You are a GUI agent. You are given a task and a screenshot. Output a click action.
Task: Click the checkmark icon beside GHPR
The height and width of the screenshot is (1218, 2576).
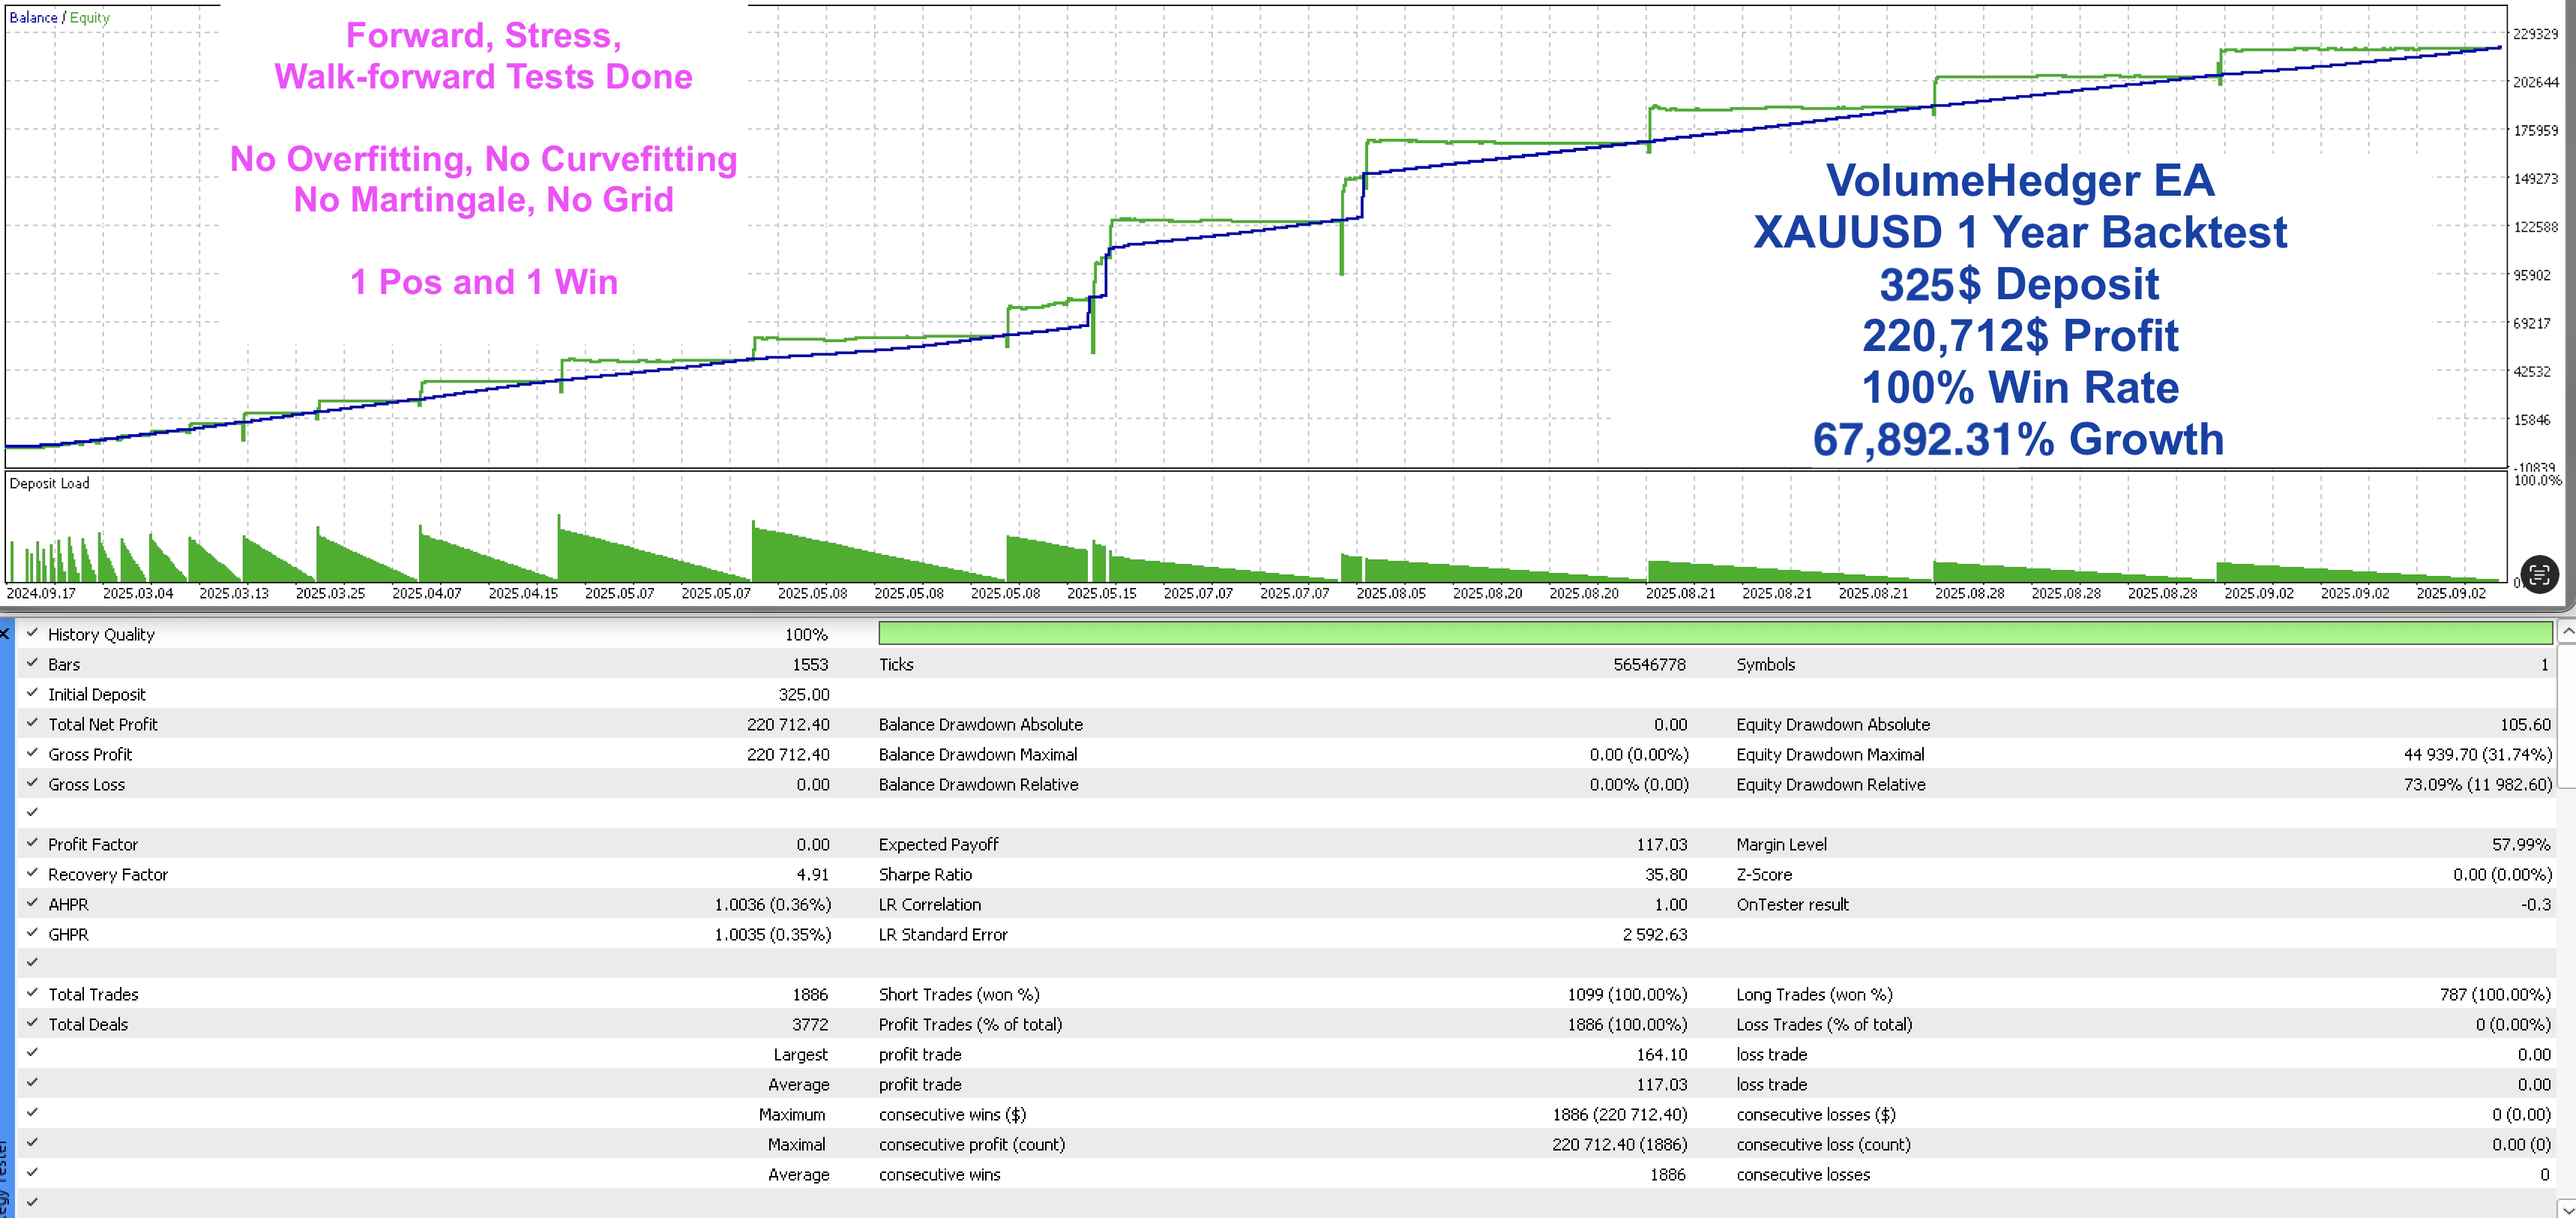(32, 933)
